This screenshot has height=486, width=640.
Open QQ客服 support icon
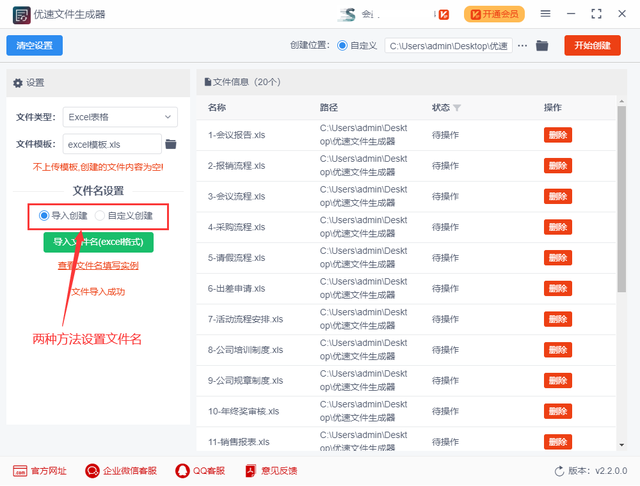coord(182,470)
